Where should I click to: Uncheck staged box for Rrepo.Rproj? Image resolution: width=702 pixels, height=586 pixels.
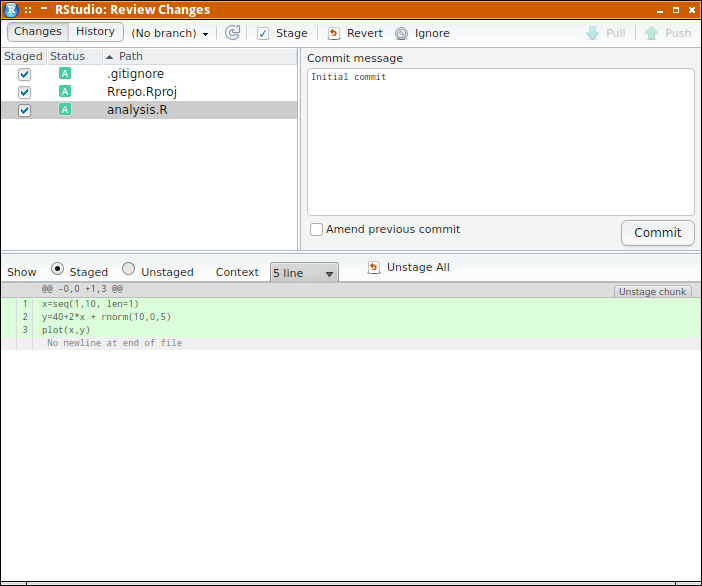pyautogui.click(x=25, y=93)
